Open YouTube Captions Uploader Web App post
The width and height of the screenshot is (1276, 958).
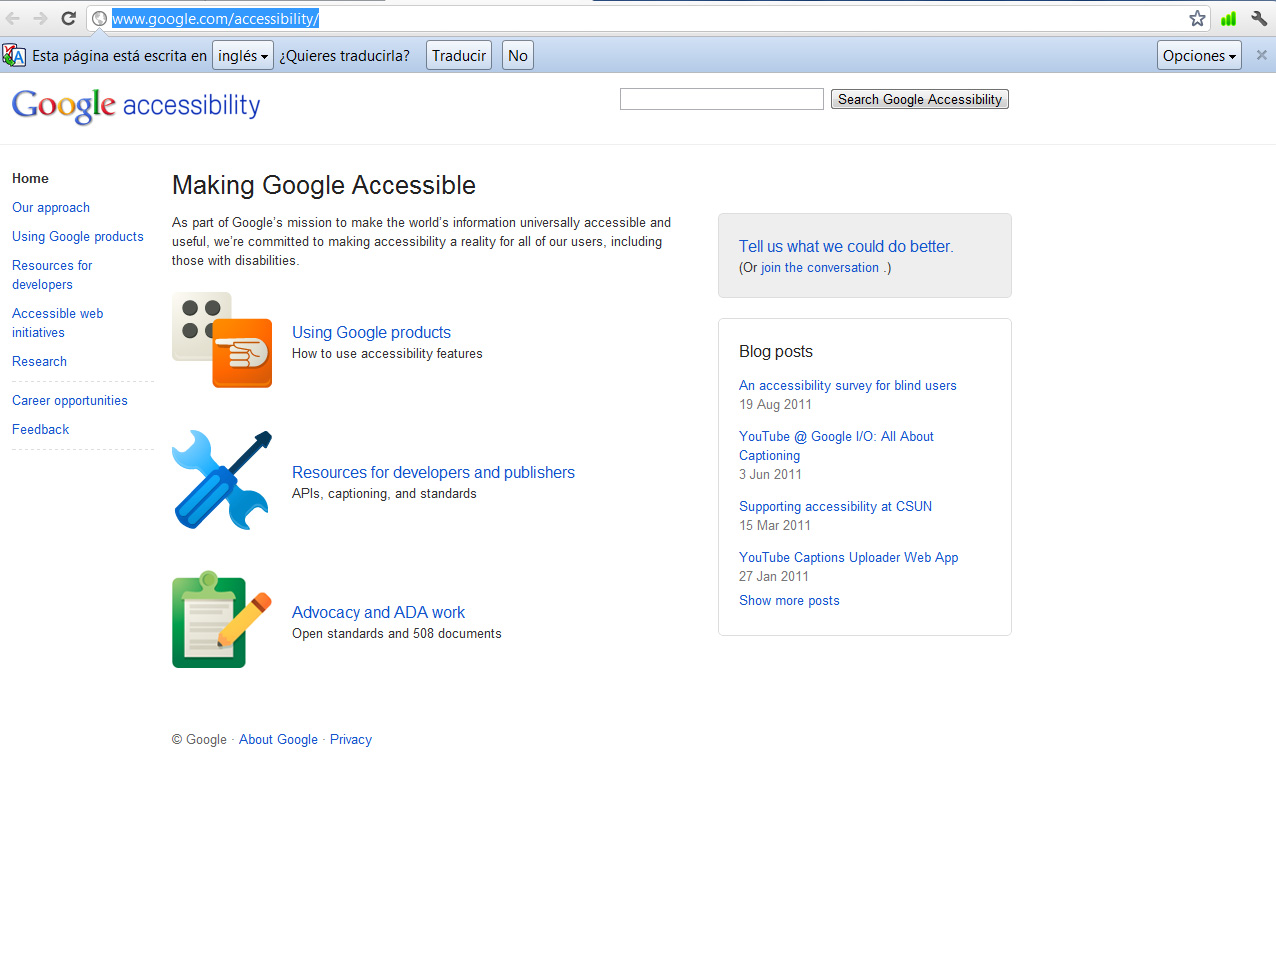point(848,557)
